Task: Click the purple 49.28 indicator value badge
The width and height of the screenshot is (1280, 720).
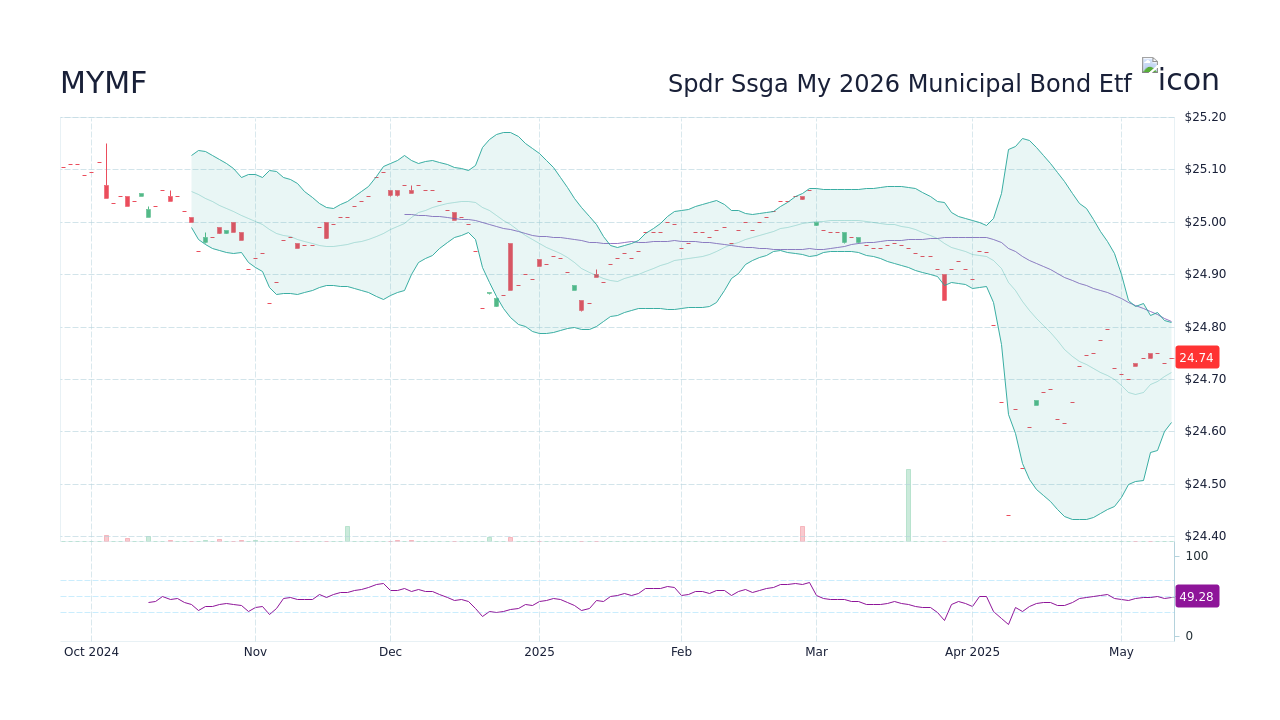Action: [x=1196, y=596]
